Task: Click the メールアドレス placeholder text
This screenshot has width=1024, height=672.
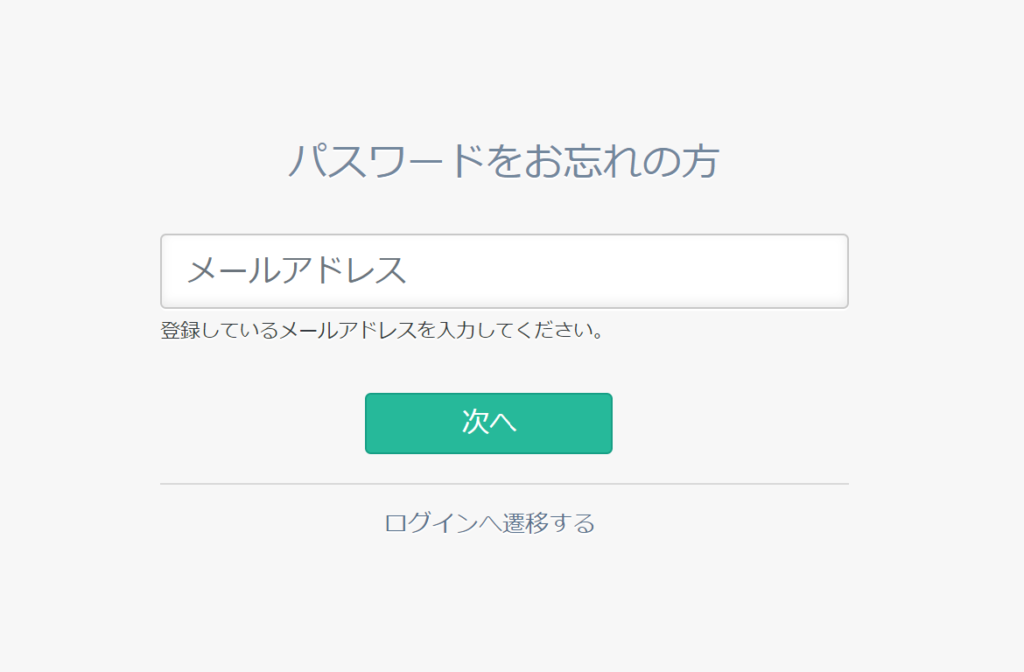Action: pyautogui.click(x=297, y=271)
